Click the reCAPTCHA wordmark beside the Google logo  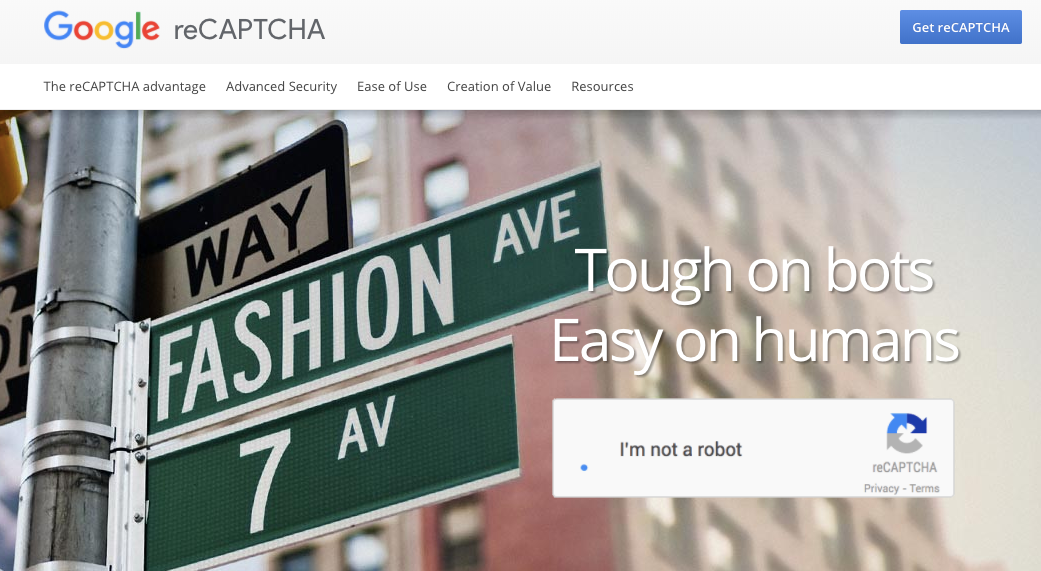249,30
